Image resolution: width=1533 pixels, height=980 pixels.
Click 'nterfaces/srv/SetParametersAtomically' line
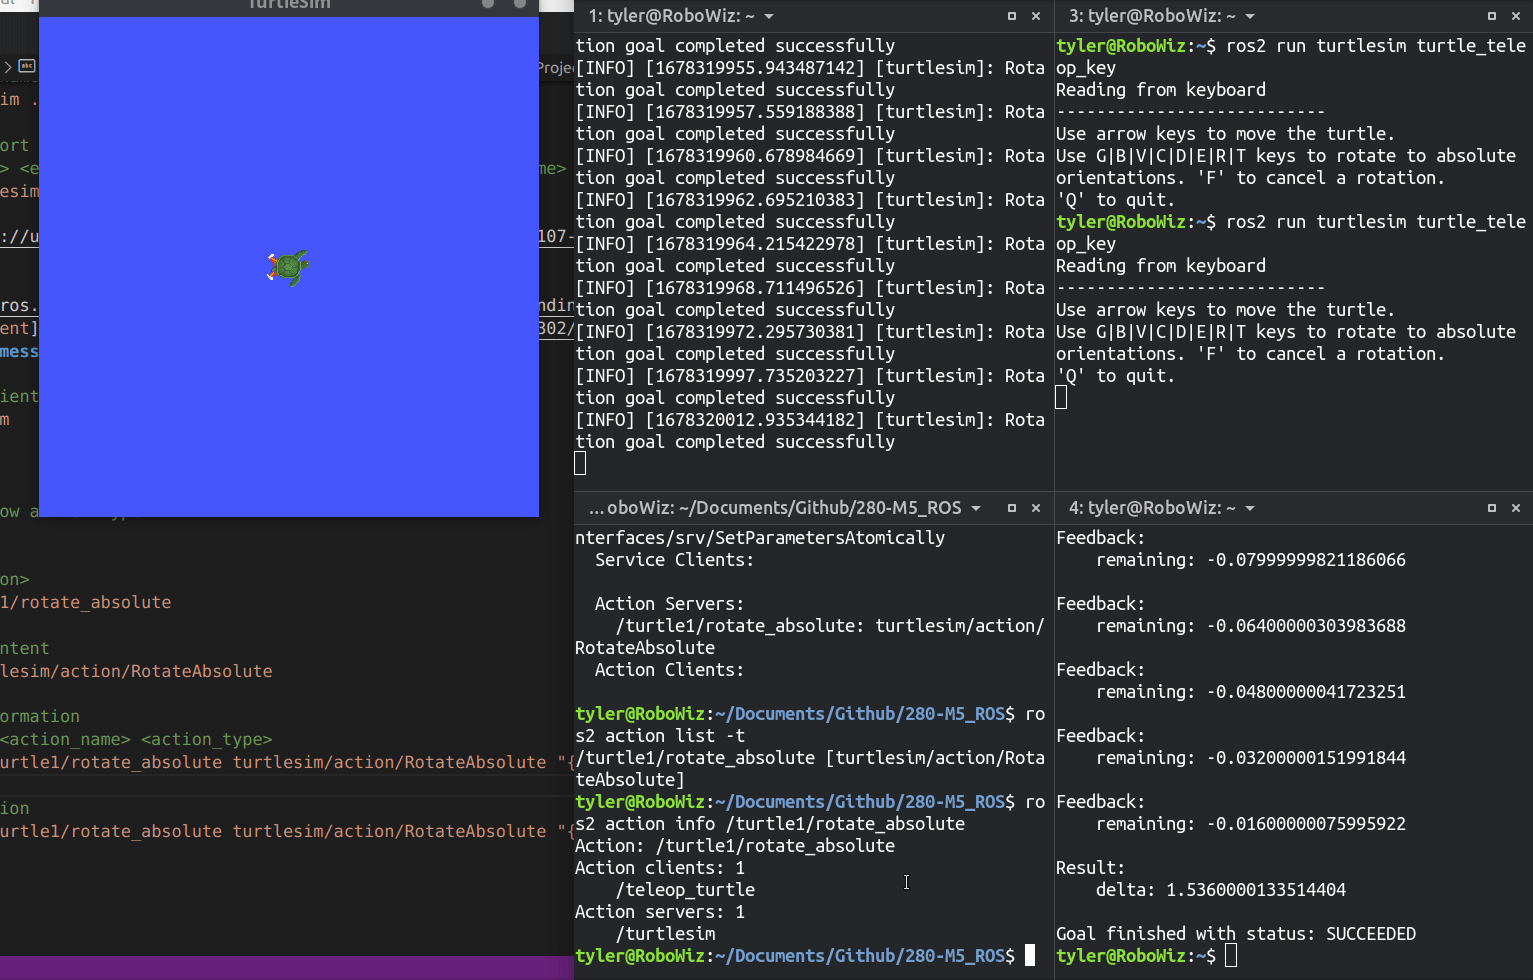pos(760,538)
